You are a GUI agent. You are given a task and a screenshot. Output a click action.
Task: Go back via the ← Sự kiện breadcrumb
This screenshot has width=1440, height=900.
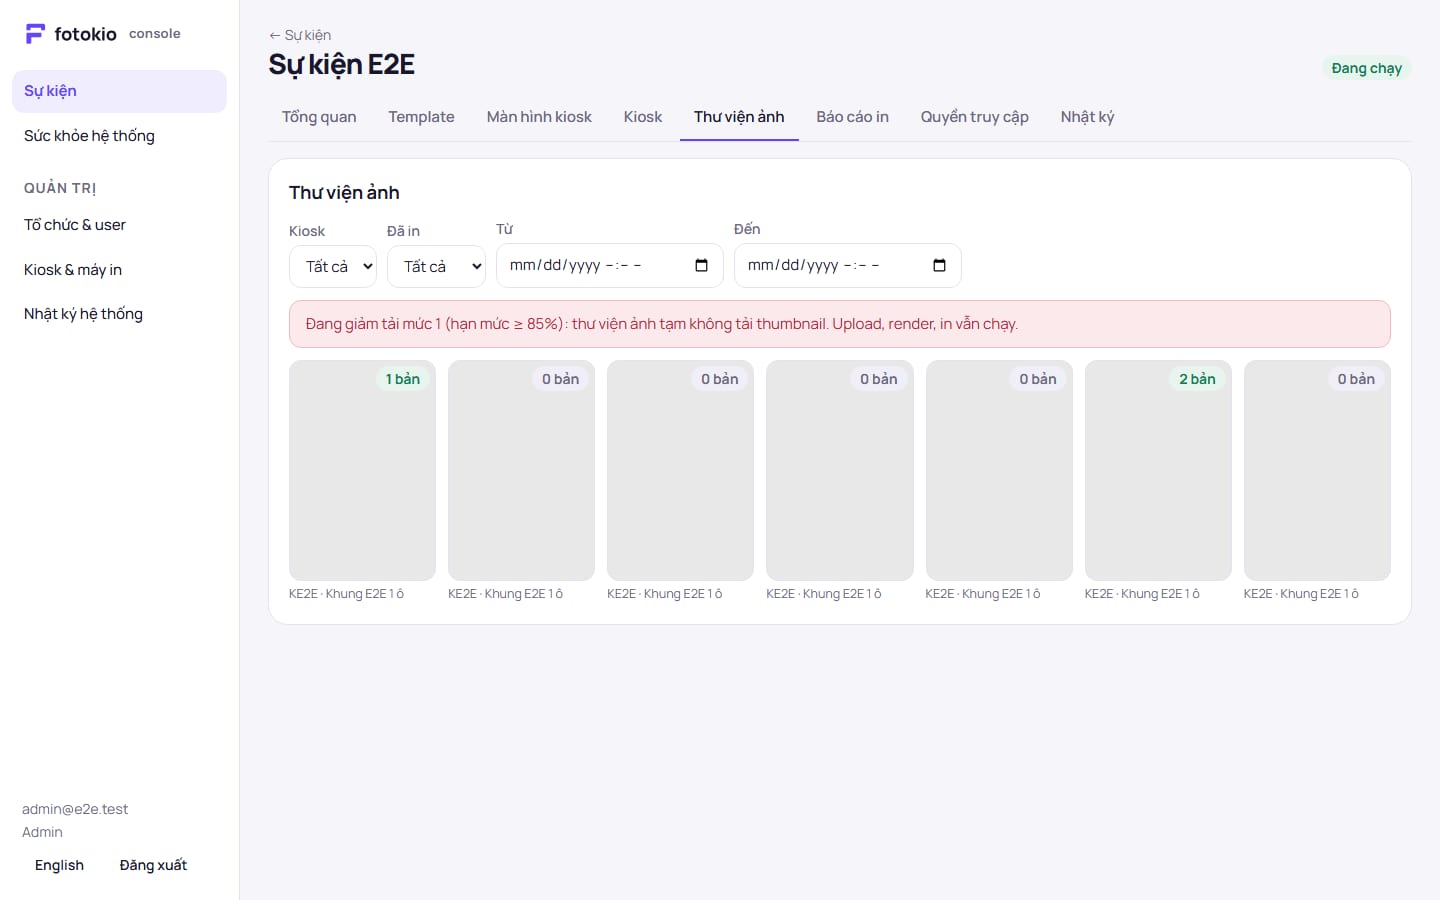(300, 35)
